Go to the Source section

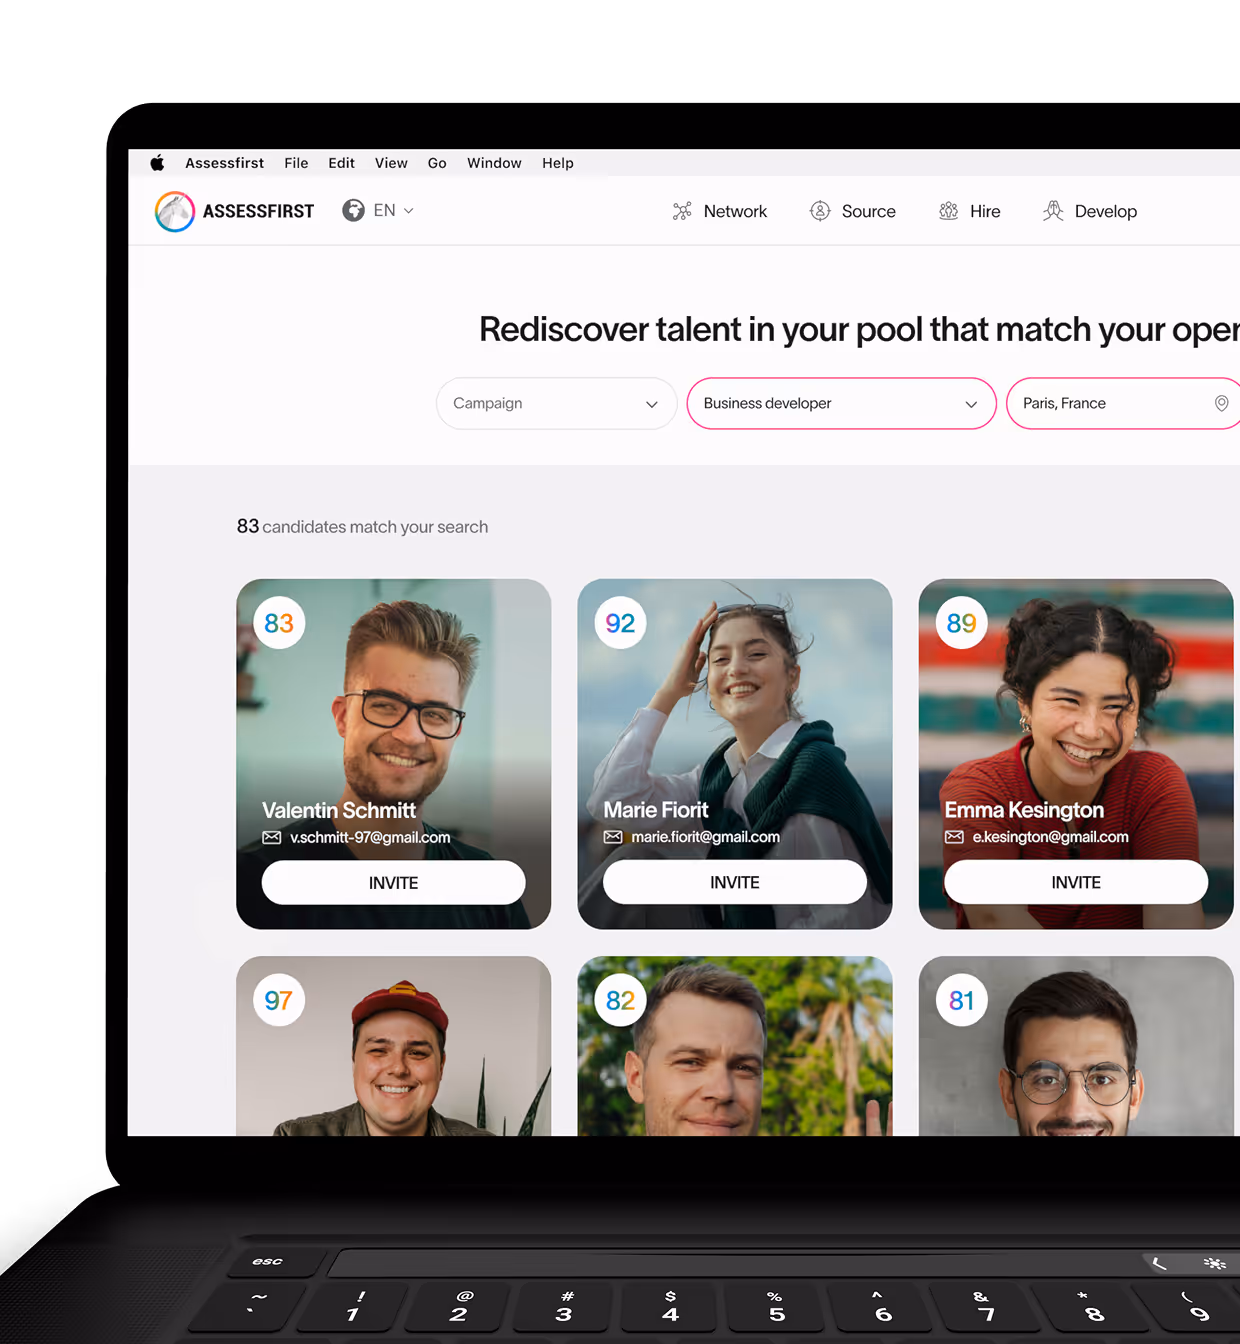click(x=868, y=211)
